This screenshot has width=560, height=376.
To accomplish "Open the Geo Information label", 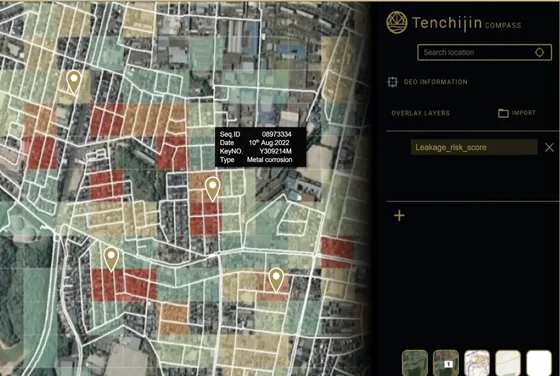I will tap(435, 82).
